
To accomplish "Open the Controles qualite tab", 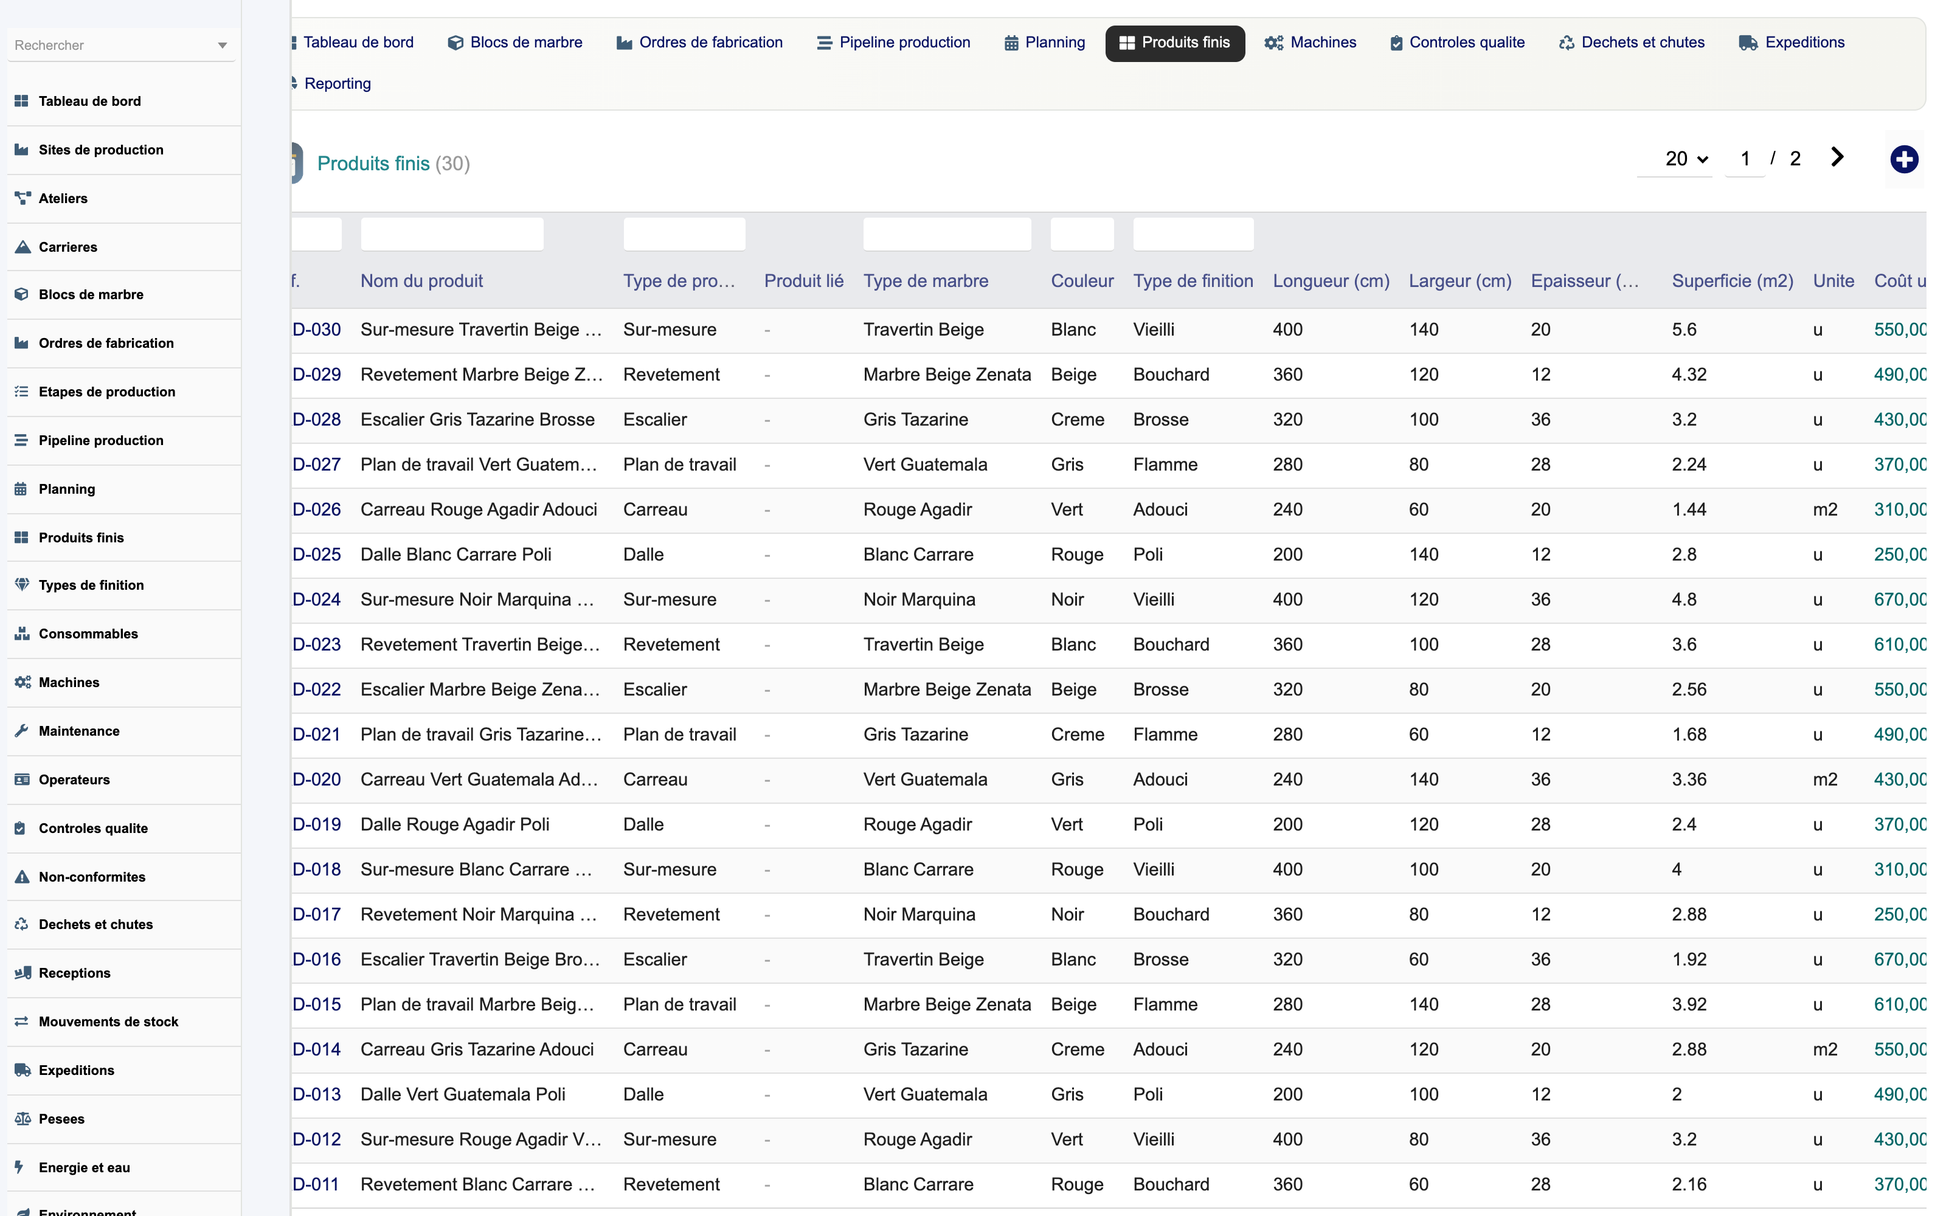I will [1456, 43].
